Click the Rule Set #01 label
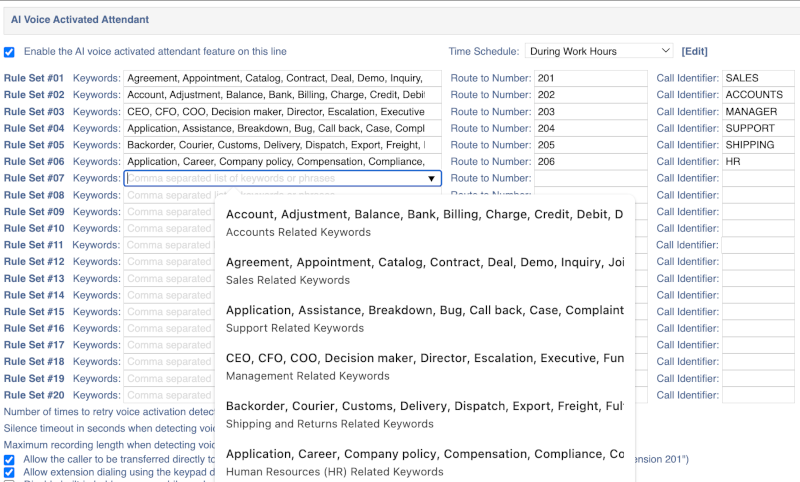The image size is (800, 482). (x=34, y=78)
